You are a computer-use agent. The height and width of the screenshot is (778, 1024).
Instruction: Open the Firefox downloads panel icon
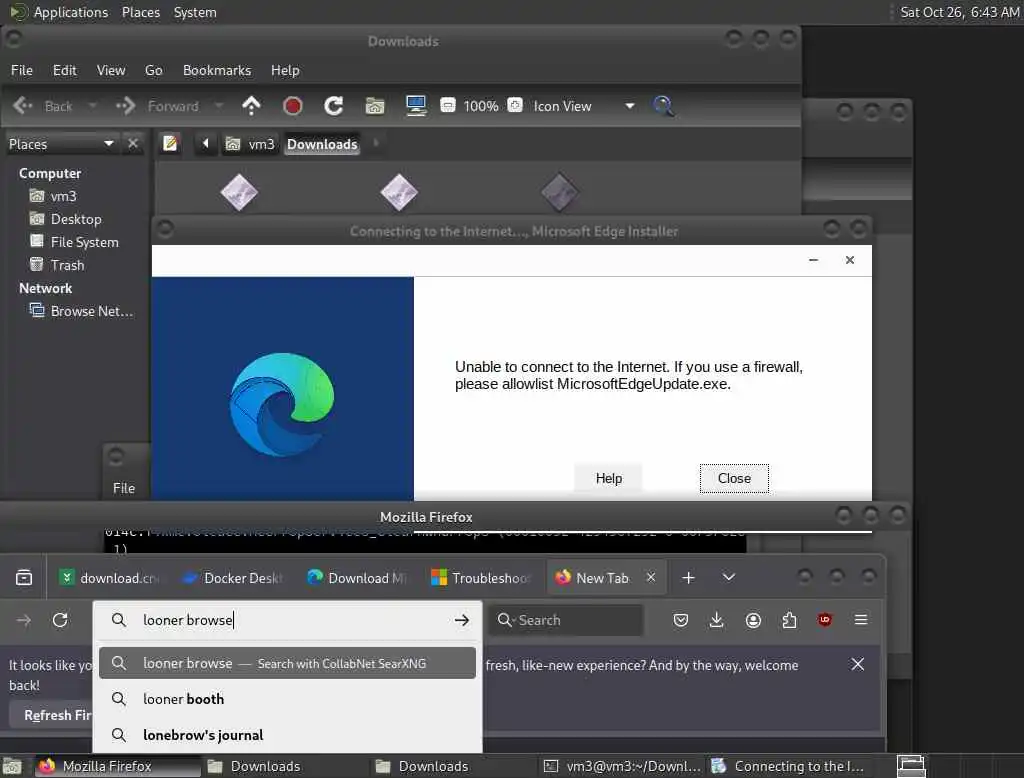tap(716, 620)
